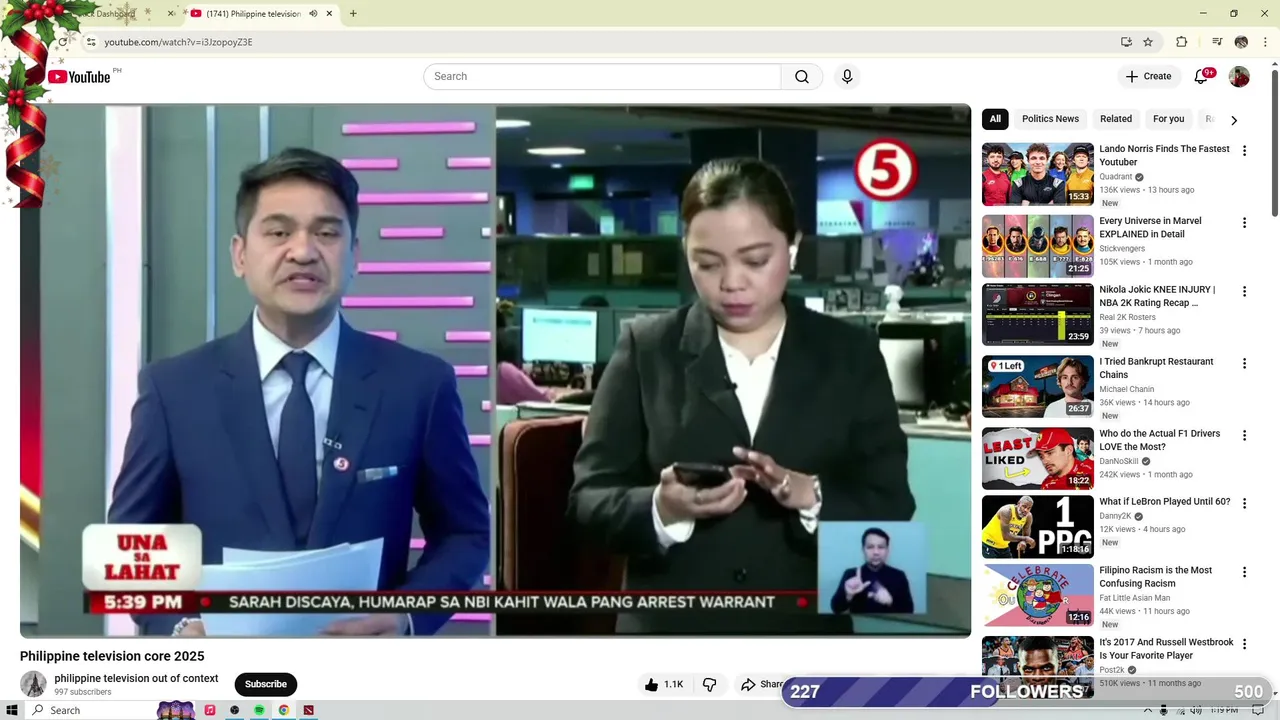Open Lando Norris video thumbnail

tap(1038, 174)
